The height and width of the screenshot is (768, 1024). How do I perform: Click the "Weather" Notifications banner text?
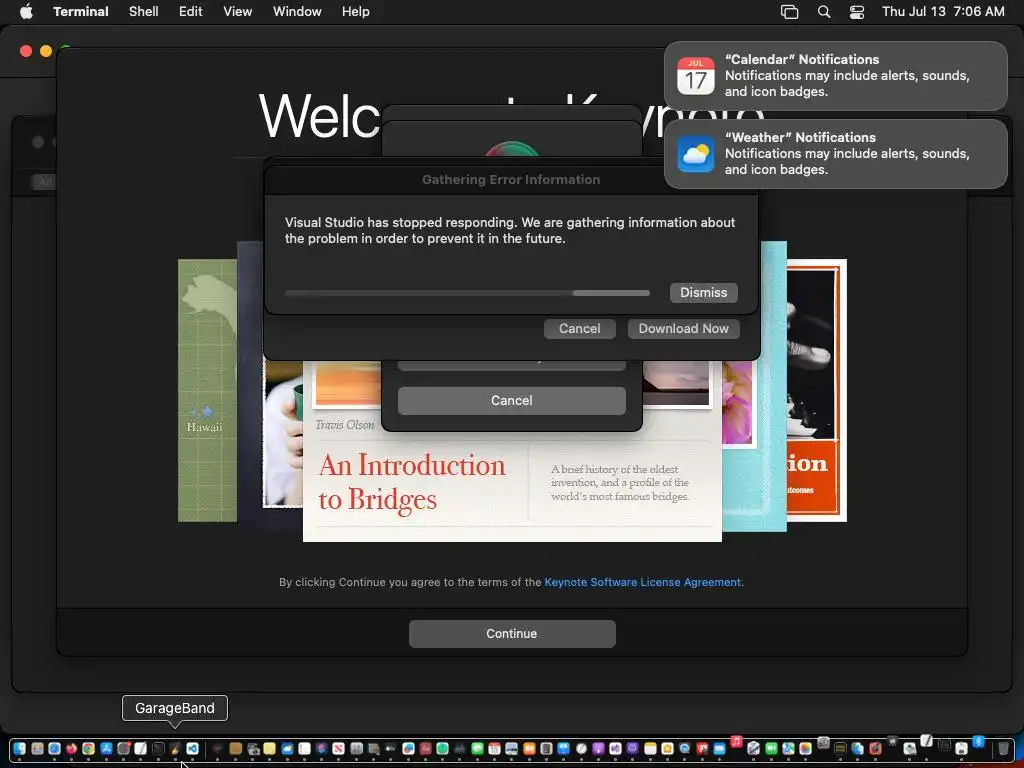(800, 137)
